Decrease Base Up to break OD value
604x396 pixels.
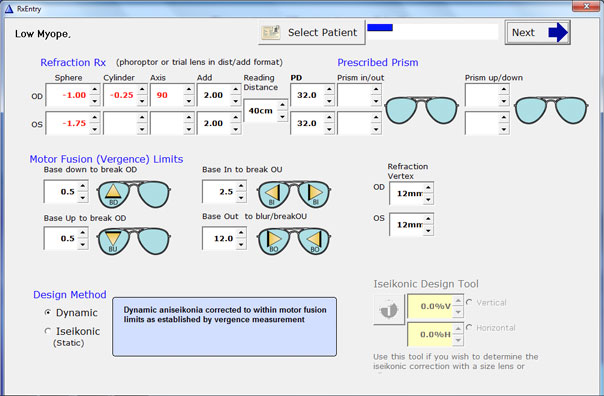click(x=82, y=244)
